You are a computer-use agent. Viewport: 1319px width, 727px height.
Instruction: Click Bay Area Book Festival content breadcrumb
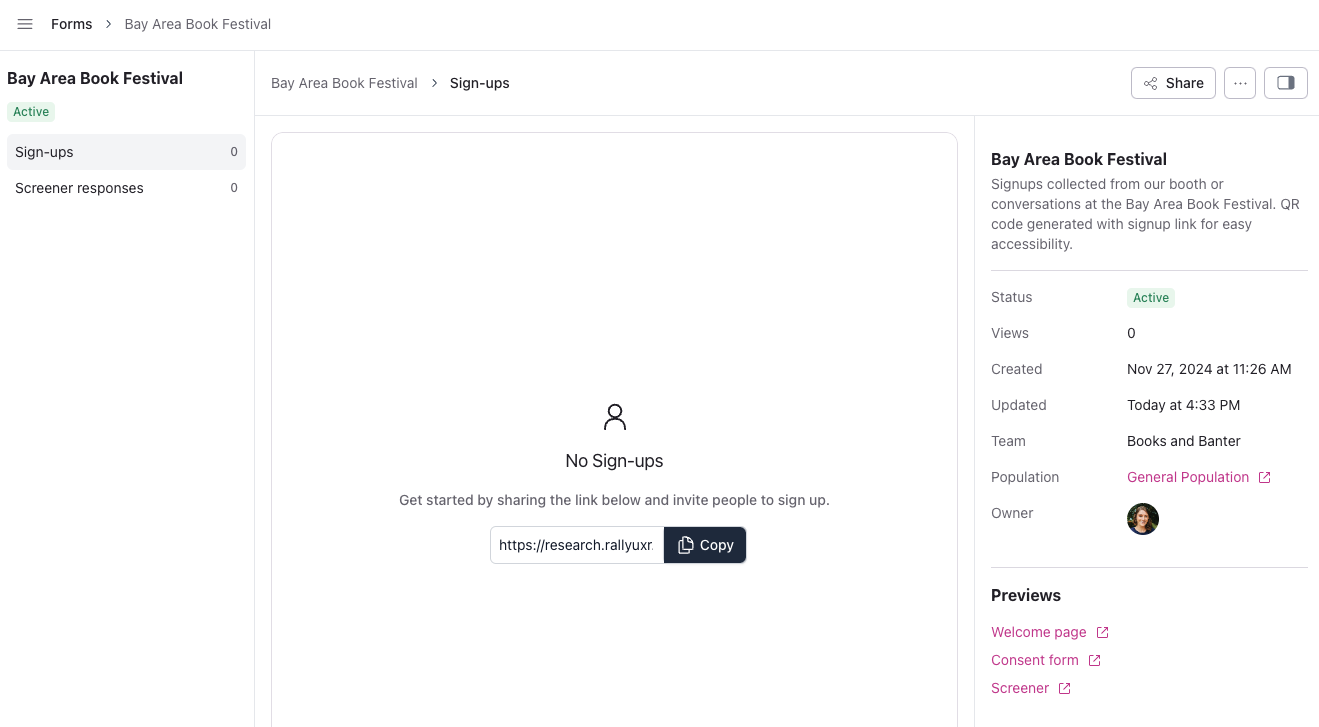tap(344, 83)
